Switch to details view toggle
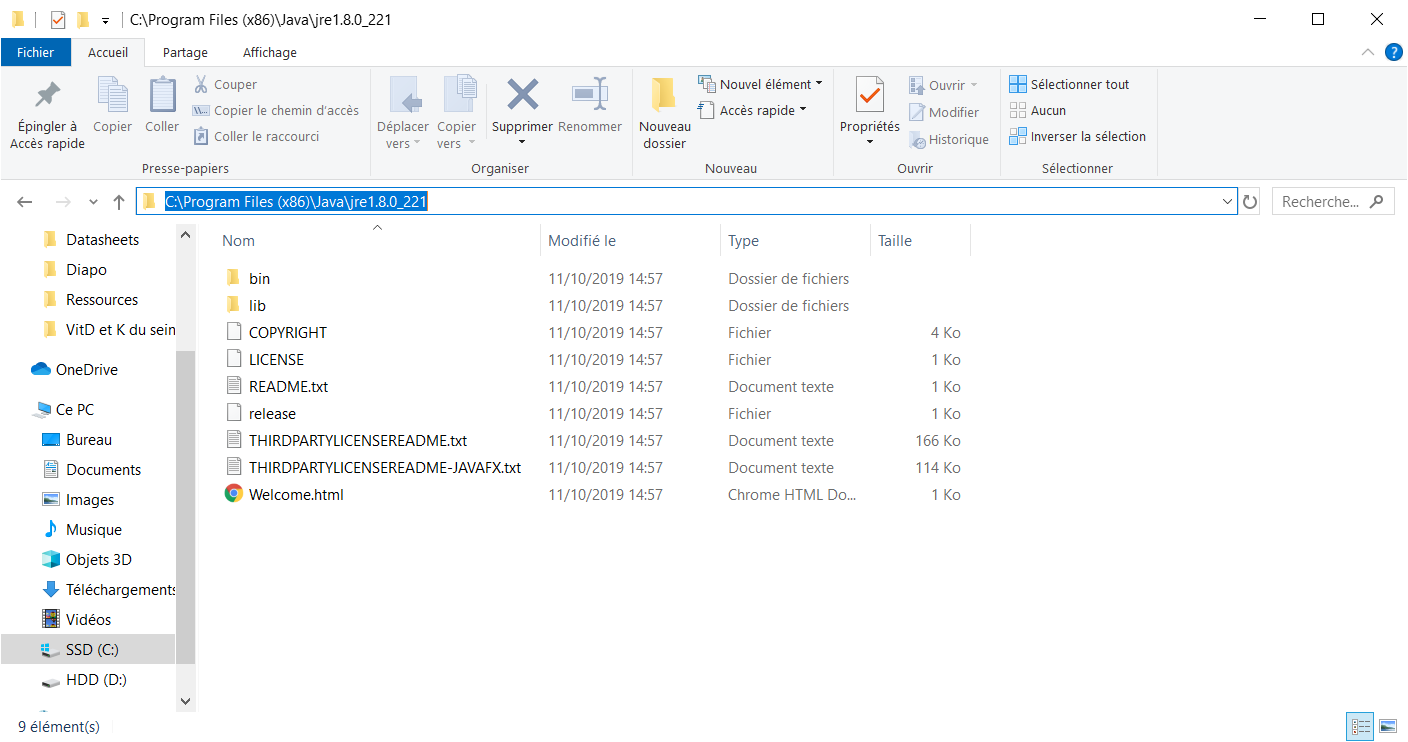This screenshot has width=1408, height=742. pyautogui.click(x=1360, y=726)
